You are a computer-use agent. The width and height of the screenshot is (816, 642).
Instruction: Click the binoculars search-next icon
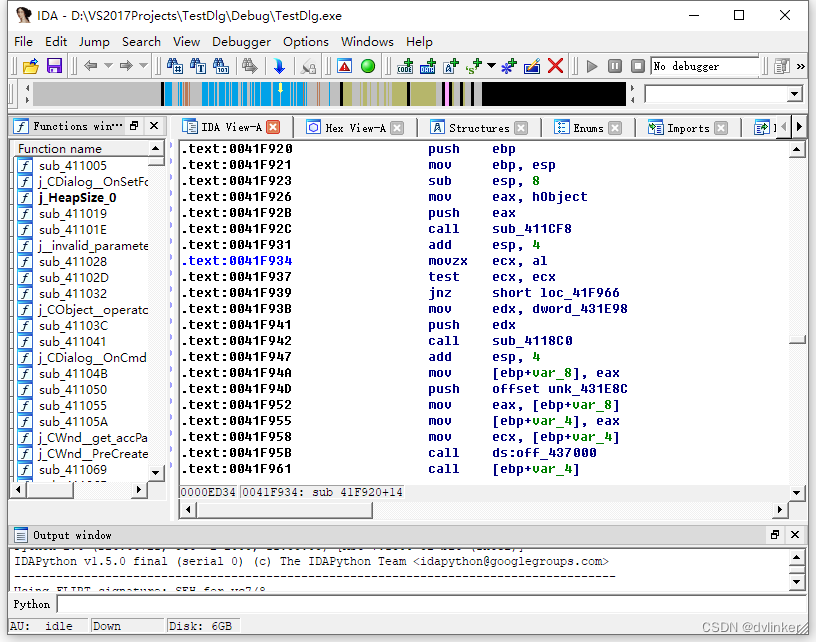250,66
